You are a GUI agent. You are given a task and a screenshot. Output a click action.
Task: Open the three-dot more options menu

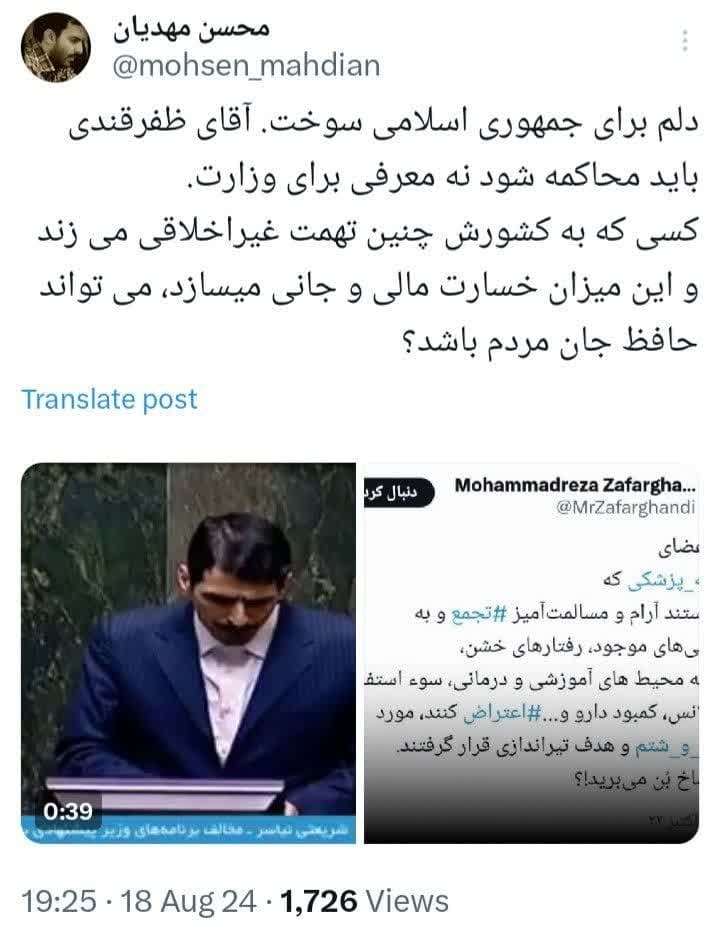[685, 41]
